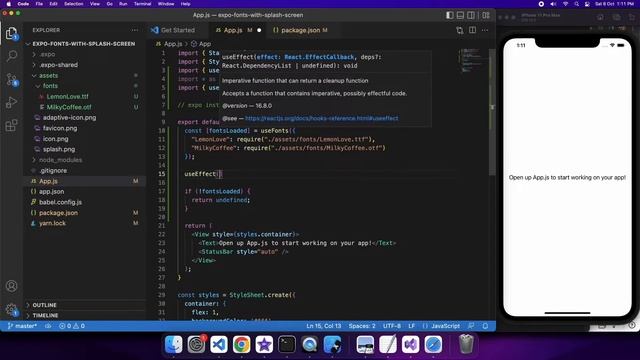Close the unsaved App.js tab dot

click(x=259, y=30)
